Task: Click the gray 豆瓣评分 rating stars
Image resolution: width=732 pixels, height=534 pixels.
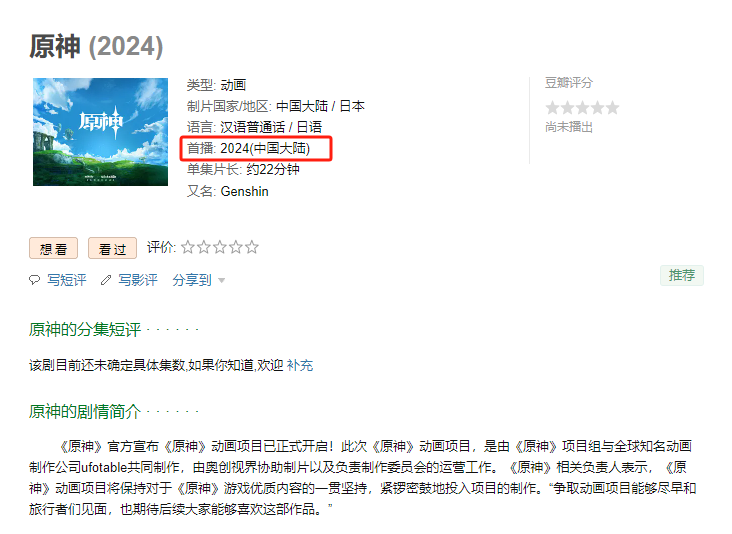Action: tap(582, 108)
